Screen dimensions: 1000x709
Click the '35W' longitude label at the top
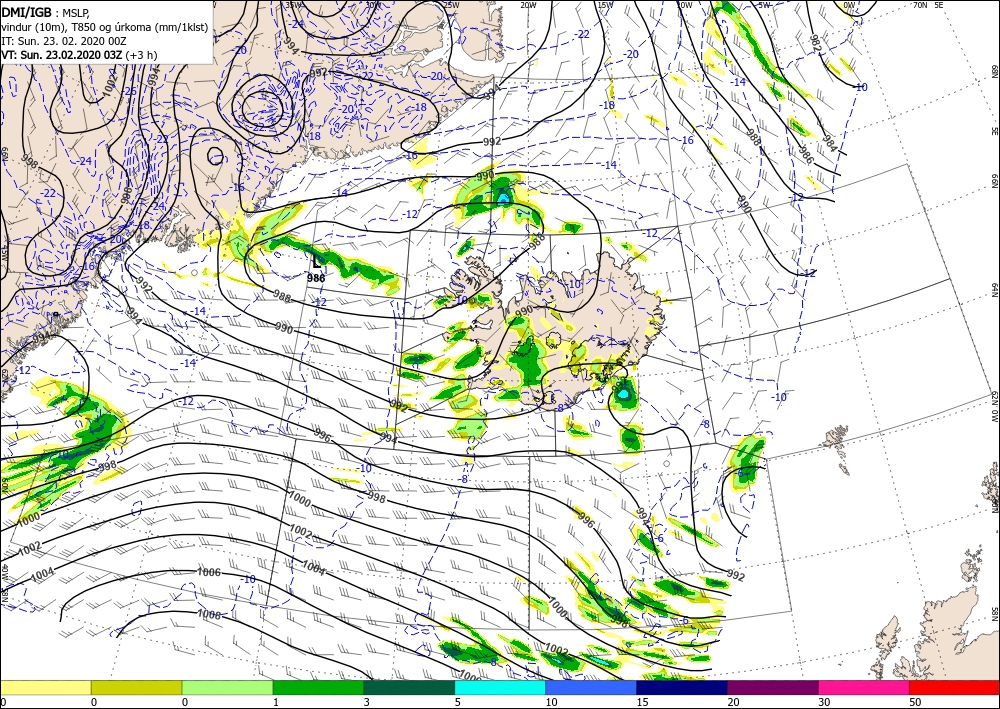(x=292, y=5)
